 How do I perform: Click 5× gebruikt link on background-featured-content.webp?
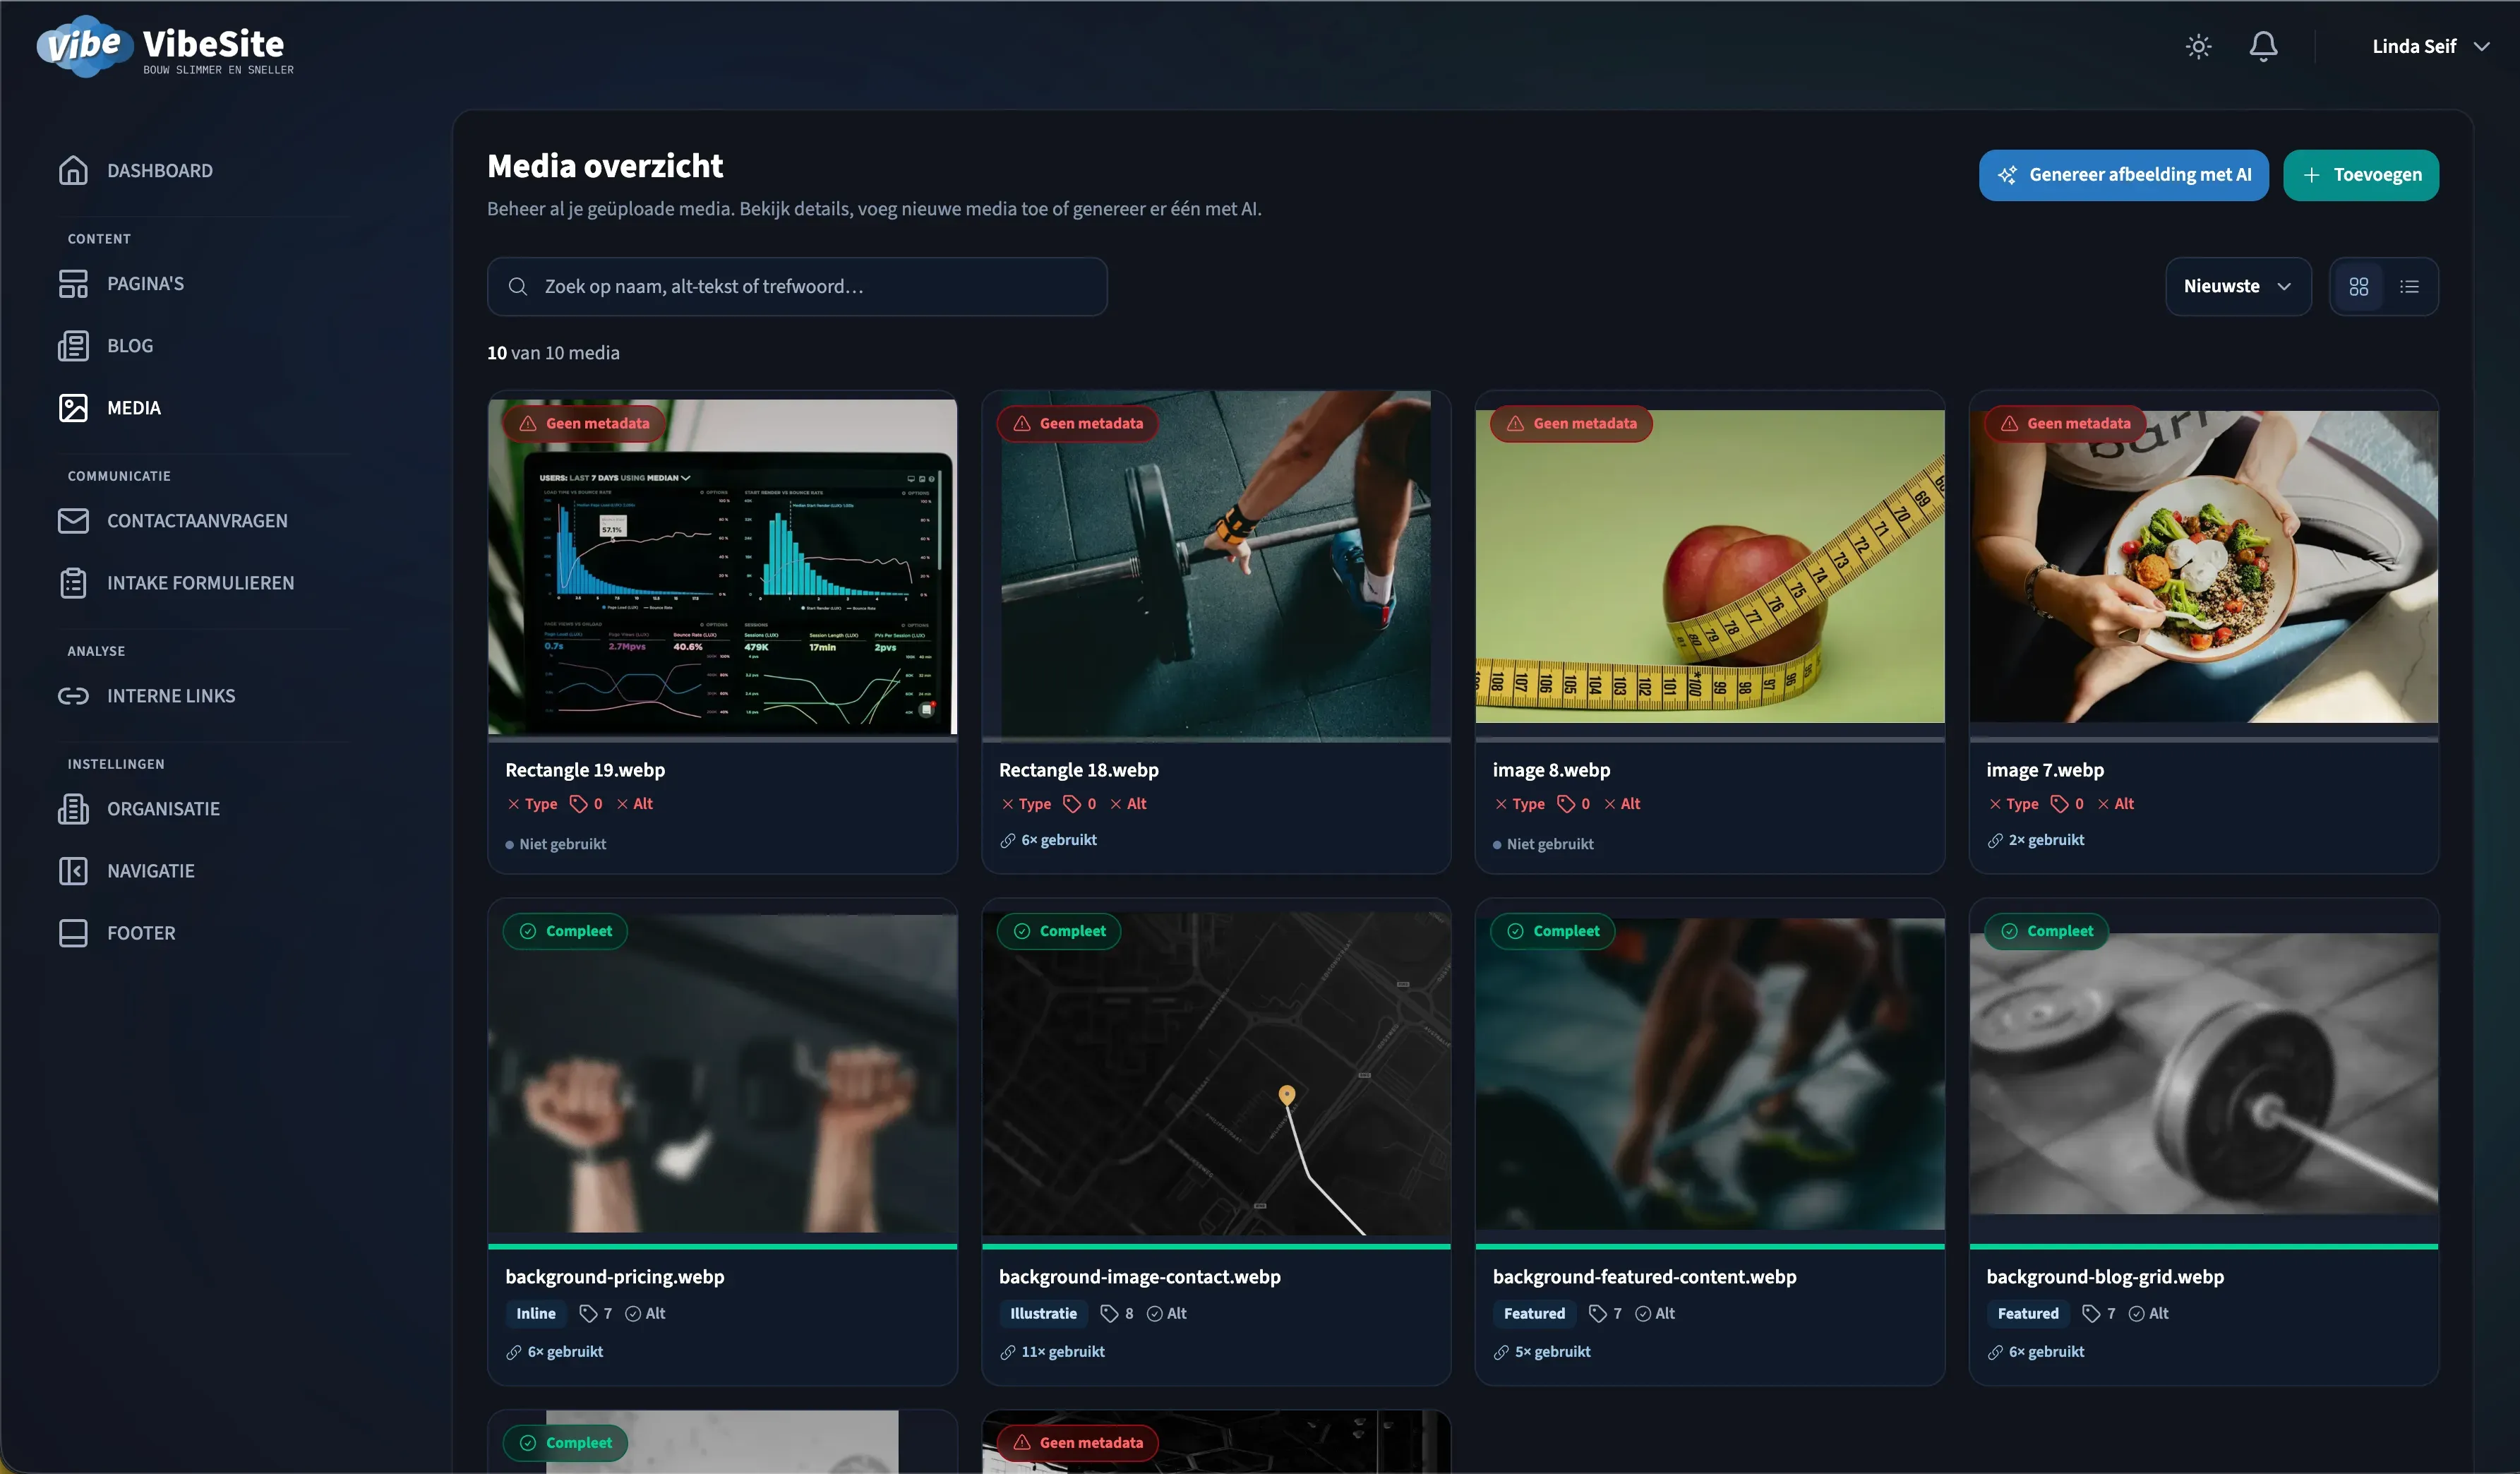(1542, 1352)
